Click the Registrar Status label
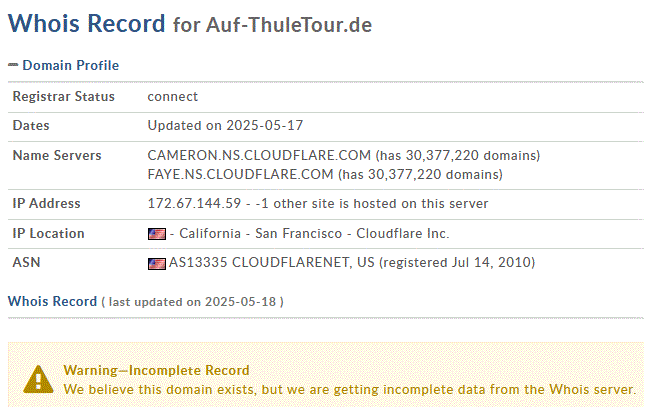The image size is (645, 408). tap(64, 96)
